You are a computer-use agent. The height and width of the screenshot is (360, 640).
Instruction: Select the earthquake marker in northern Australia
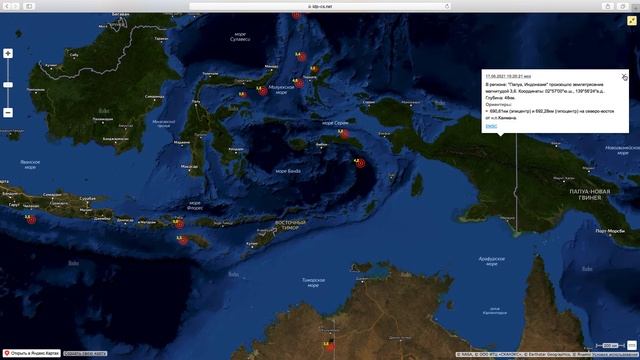tap(329, 347)
